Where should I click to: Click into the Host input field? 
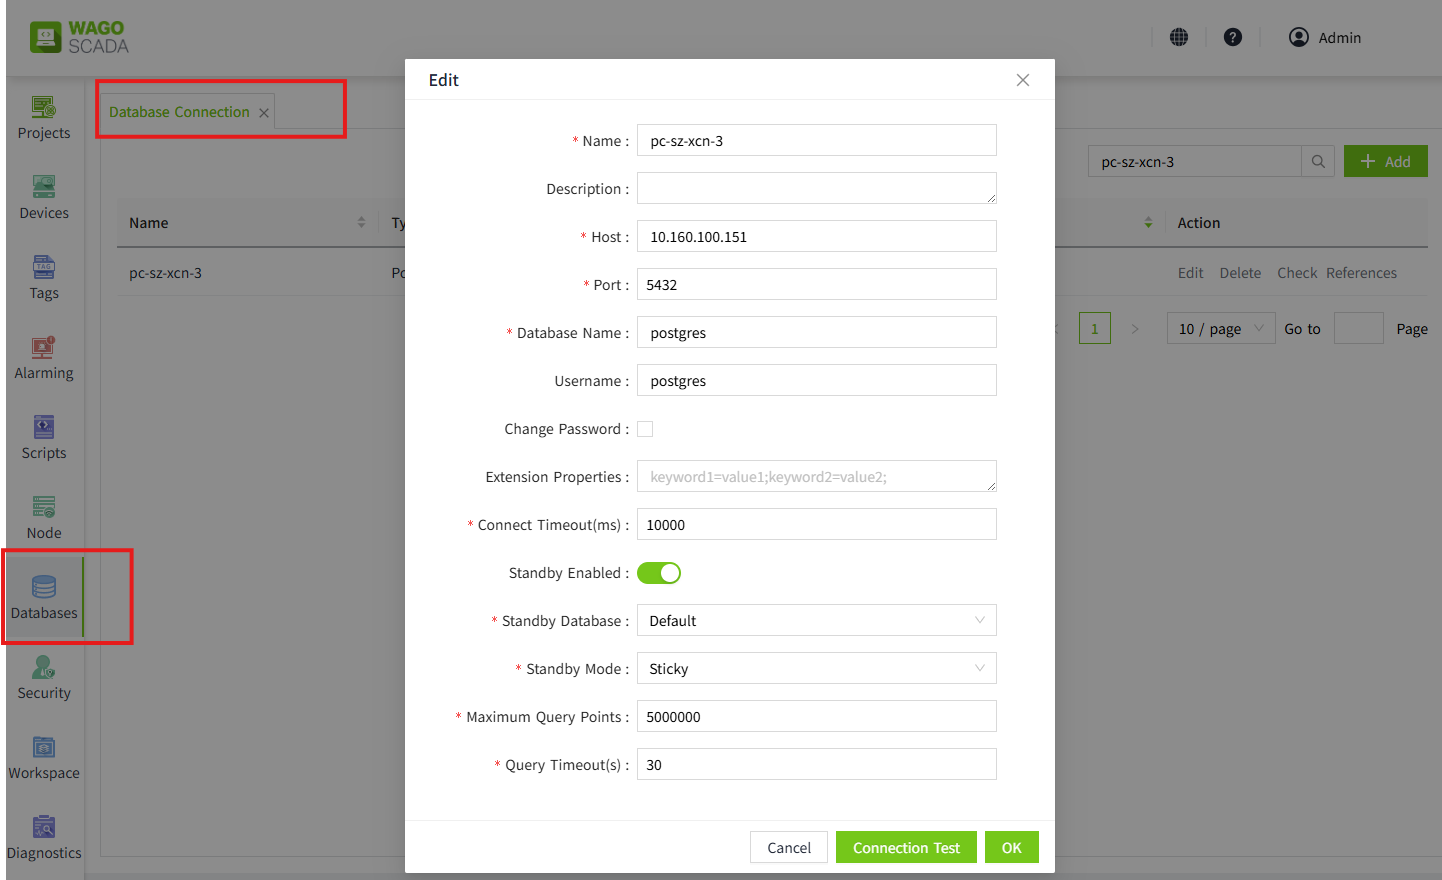[x=816, y=237]
